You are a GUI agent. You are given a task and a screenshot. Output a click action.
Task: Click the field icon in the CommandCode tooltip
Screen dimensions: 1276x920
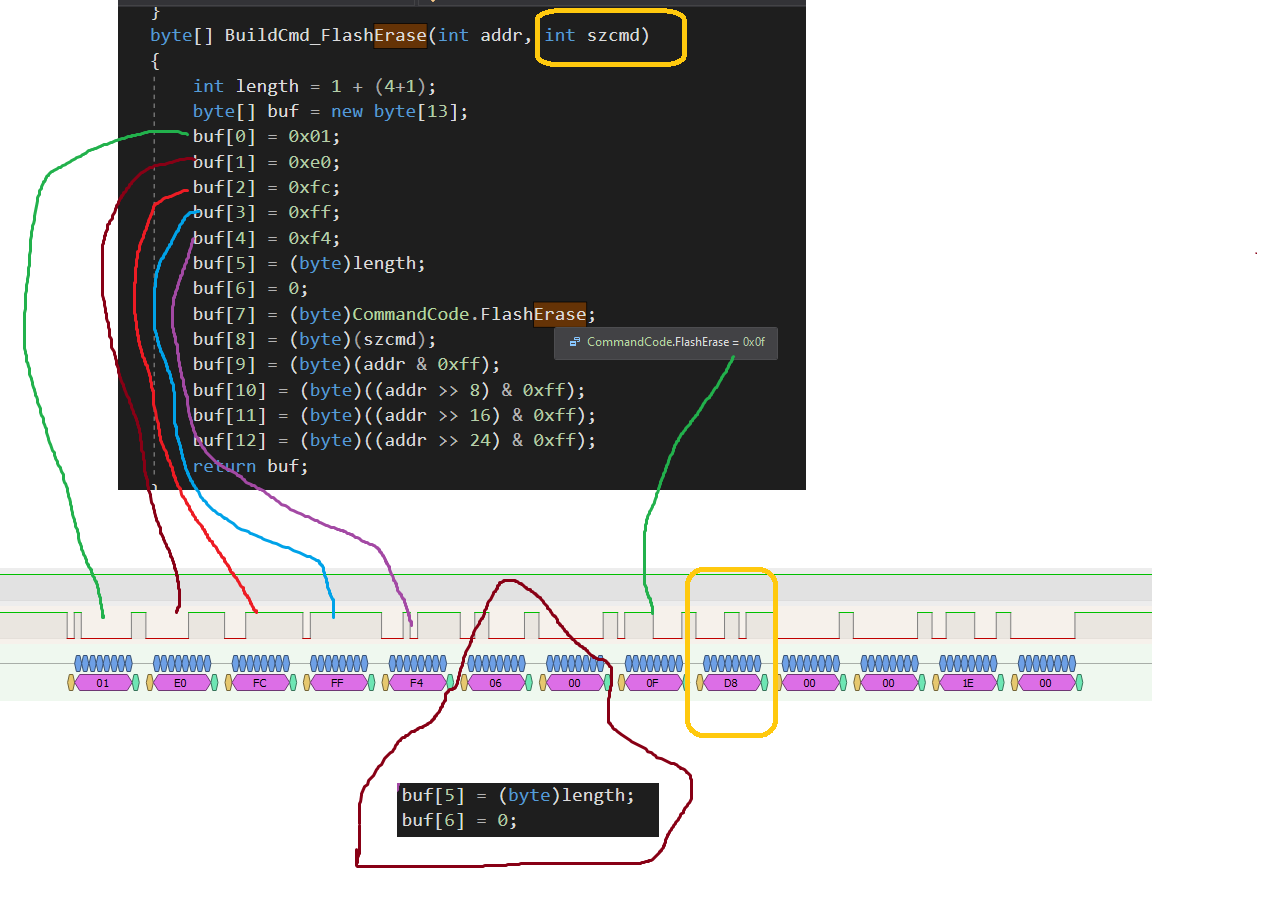(x=575, y=342)
